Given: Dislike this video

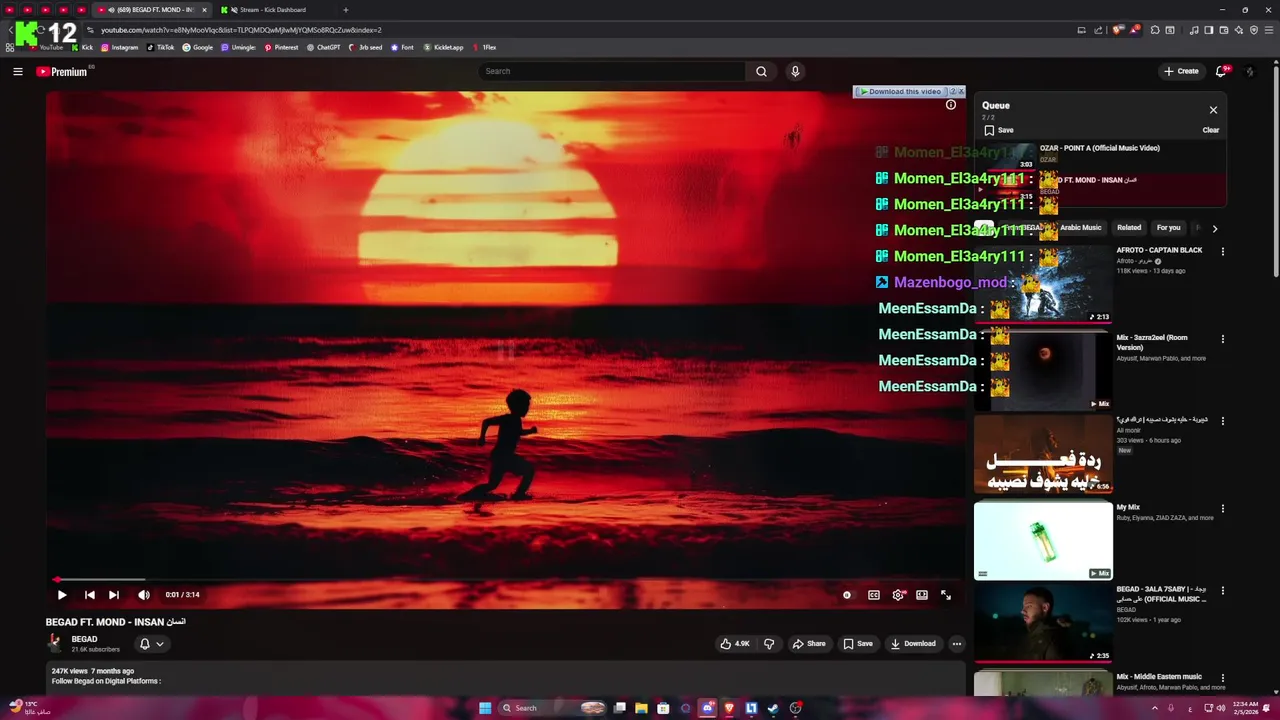Looking at the screenshot, I should pyautogui.click(x=769, y=644).
